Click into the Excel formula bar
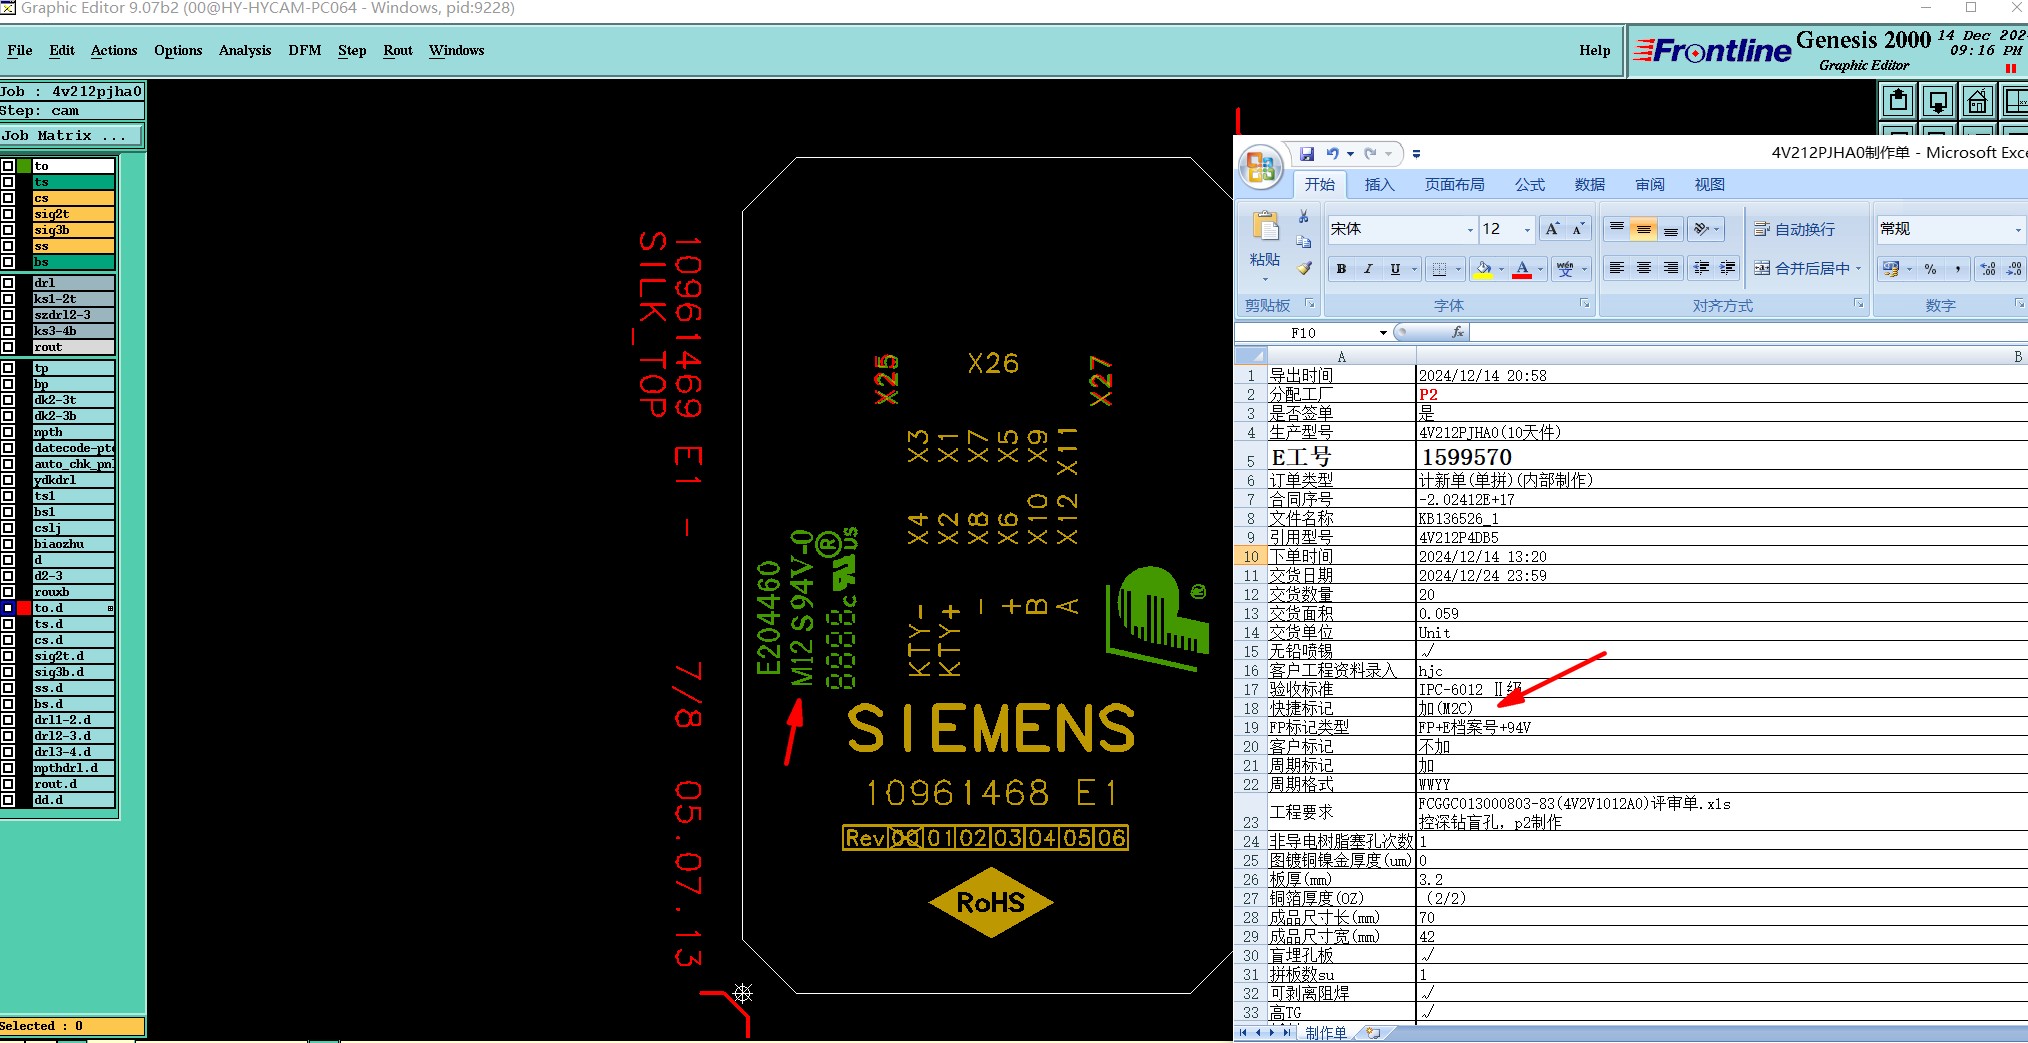This screenshot has height=1043, width=2028. click(x=1748, y=332)
